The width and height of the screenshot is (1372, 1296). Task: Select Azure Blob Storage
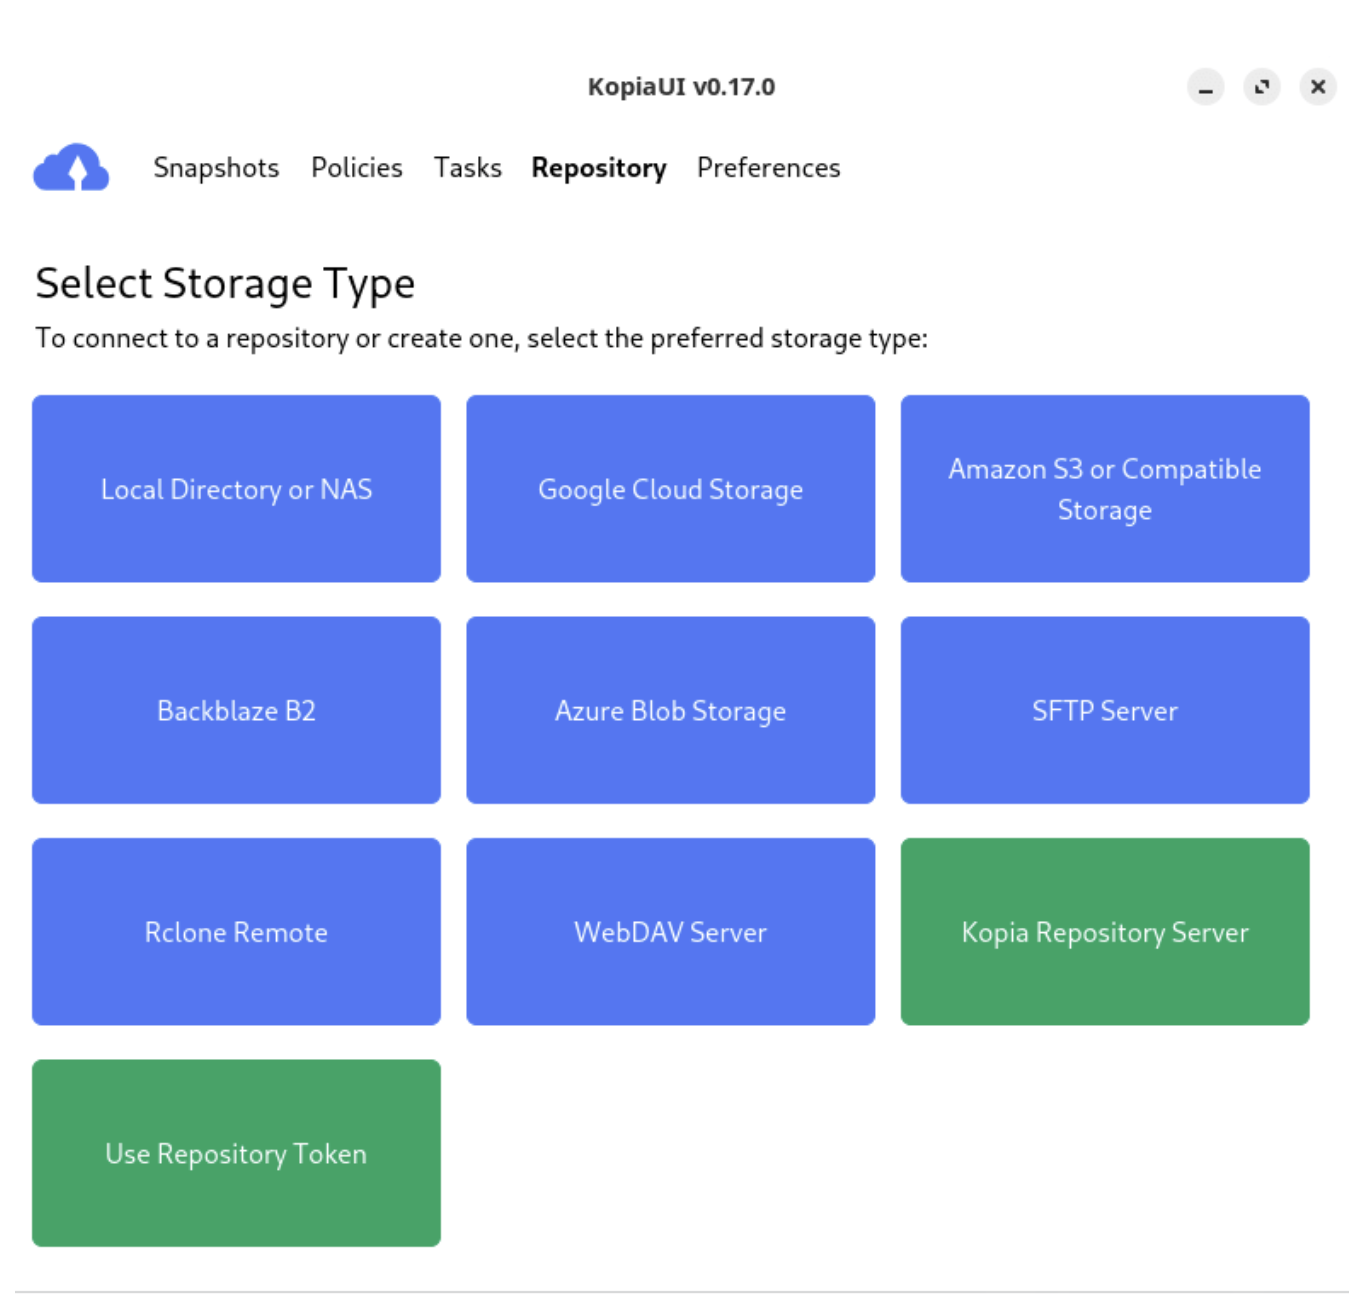pos(671,710)
